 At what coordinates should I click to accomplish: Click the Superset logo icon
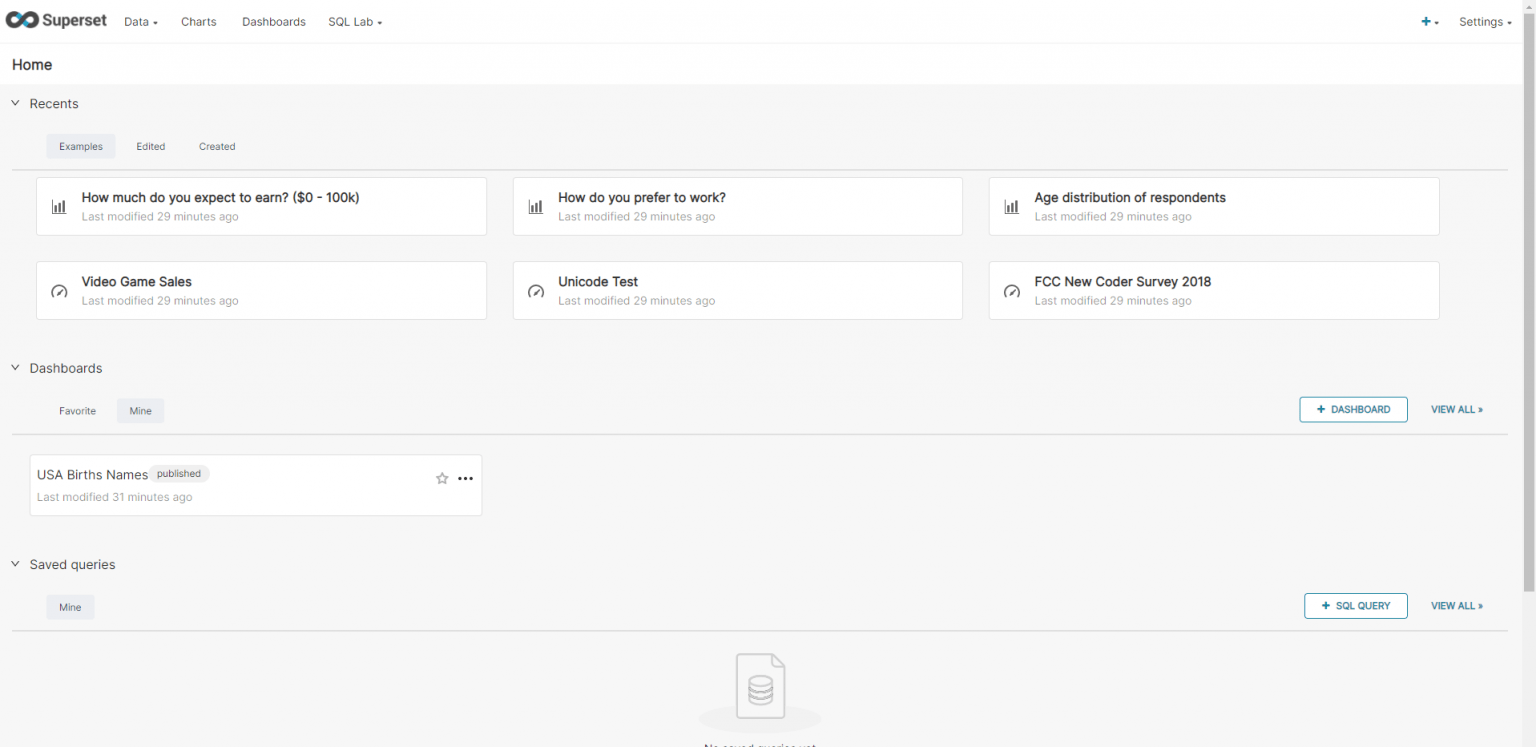tap(22, 21)
